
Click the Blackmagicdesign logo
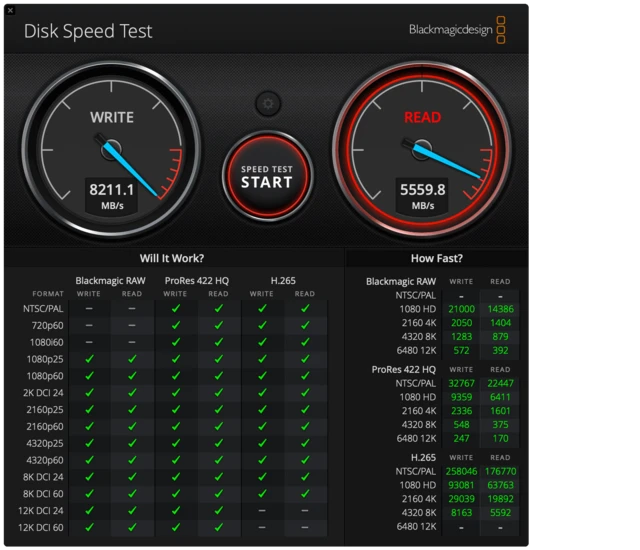[x=457, y=30]
